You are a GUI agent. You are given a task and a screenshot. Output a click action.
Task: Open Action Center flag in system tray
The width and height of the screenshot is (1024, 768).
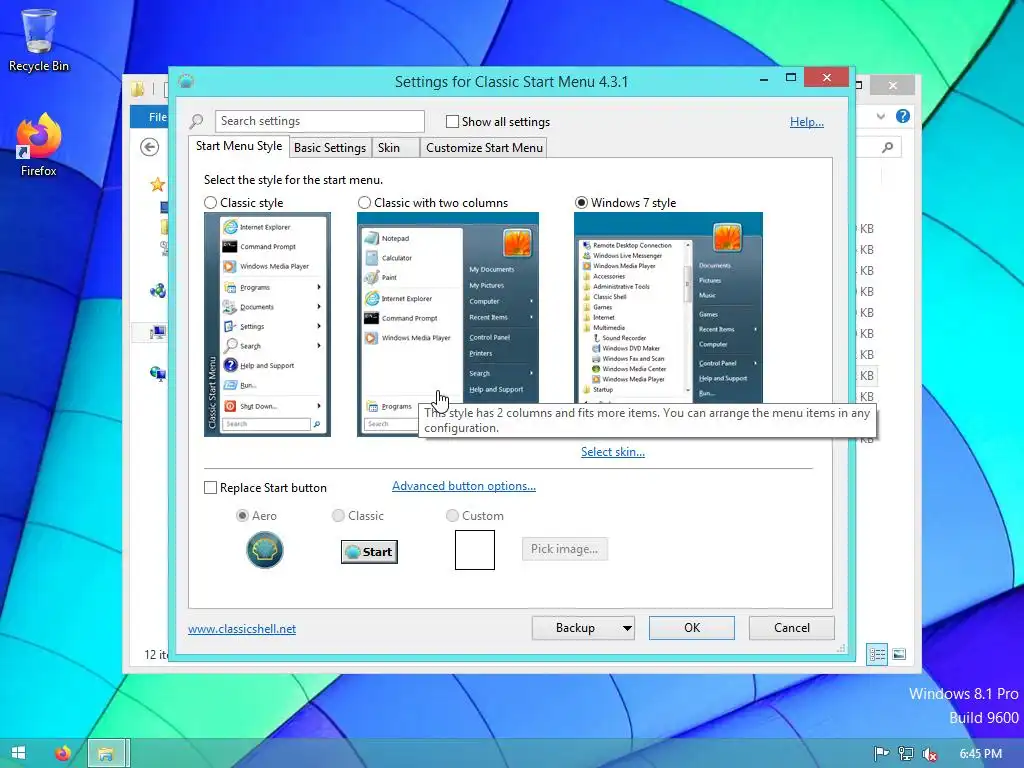click(x=881, y=754)
